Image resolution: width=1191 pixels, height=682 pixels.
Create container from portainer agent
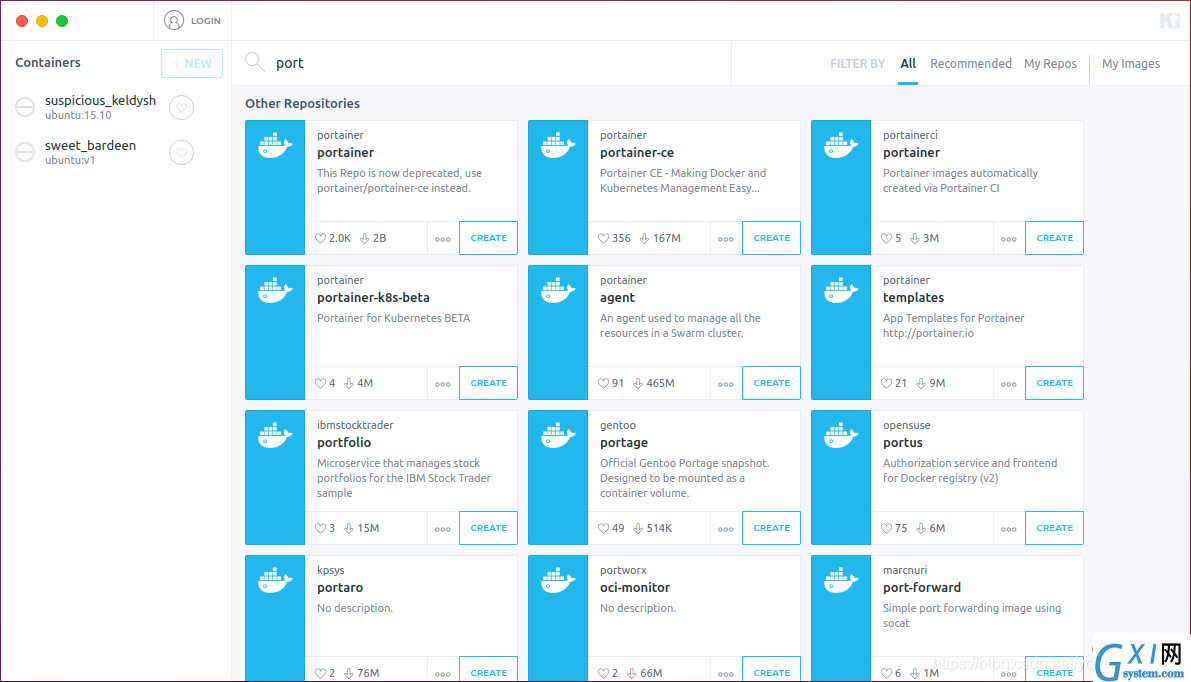click(772, 383)
